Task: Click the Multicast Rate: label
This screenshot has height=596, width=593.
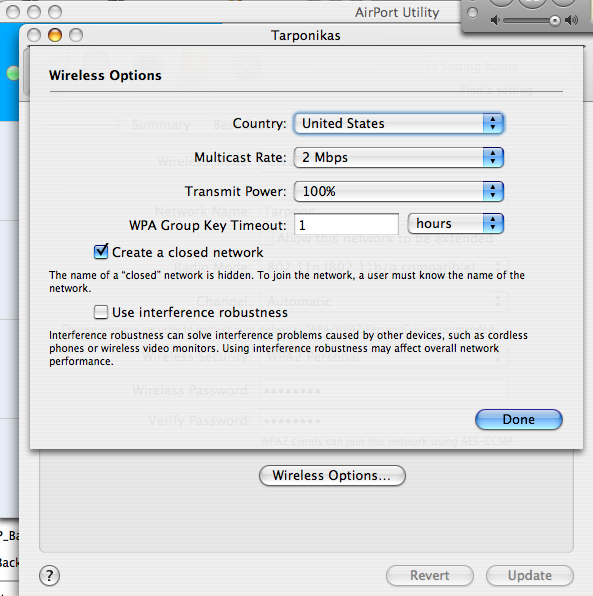Action: [x=240, y=157]
